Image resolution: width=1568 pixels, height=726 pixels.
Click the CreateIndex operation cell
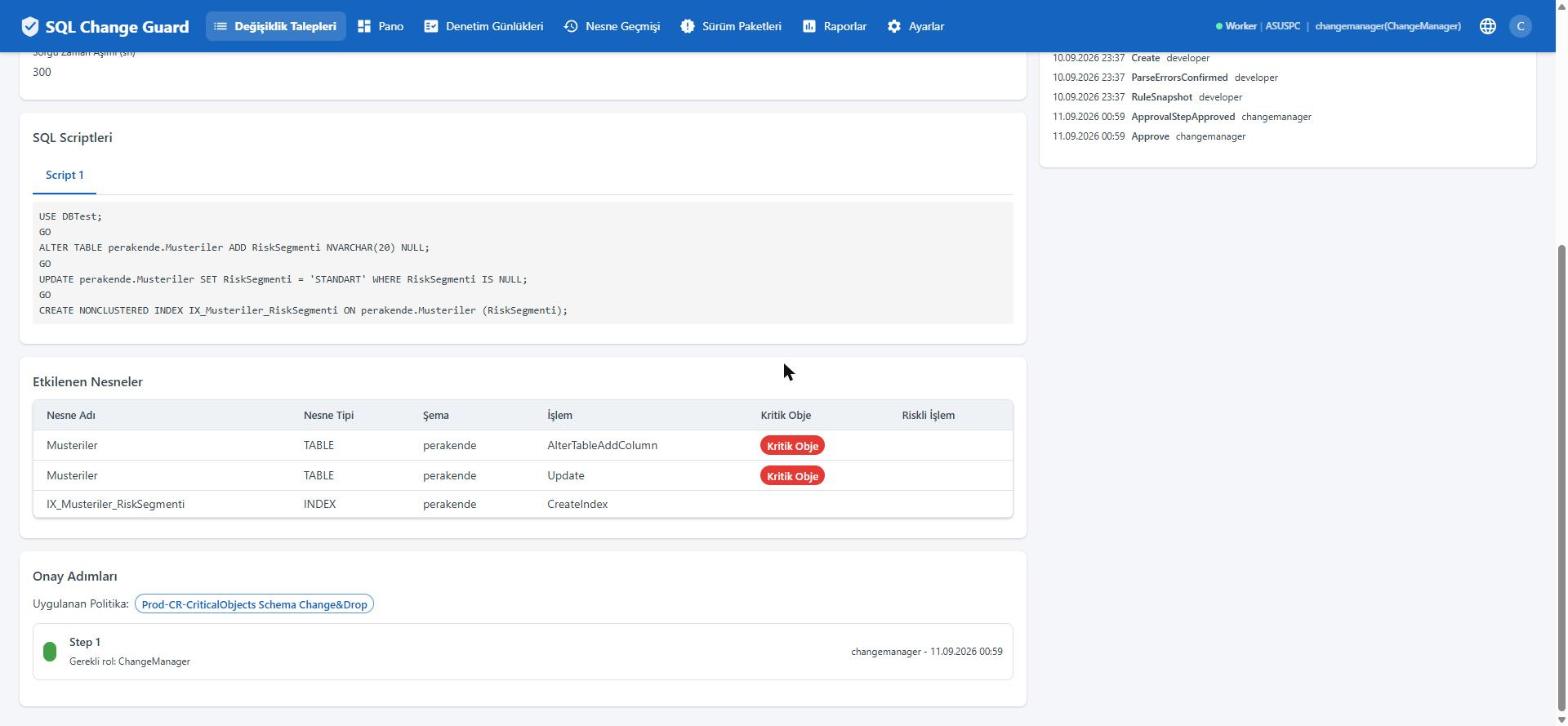577,504
